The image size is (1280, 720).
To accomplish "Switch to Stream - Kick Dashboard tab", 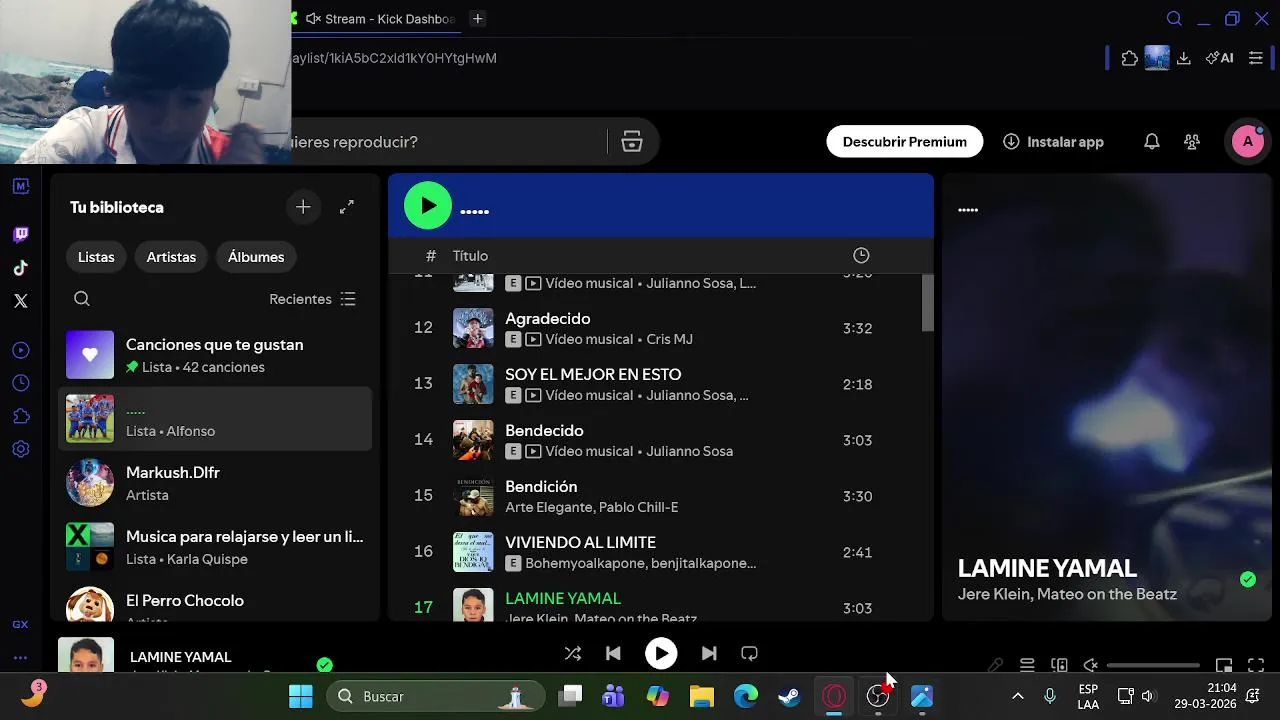I will [x=380, y=19].
